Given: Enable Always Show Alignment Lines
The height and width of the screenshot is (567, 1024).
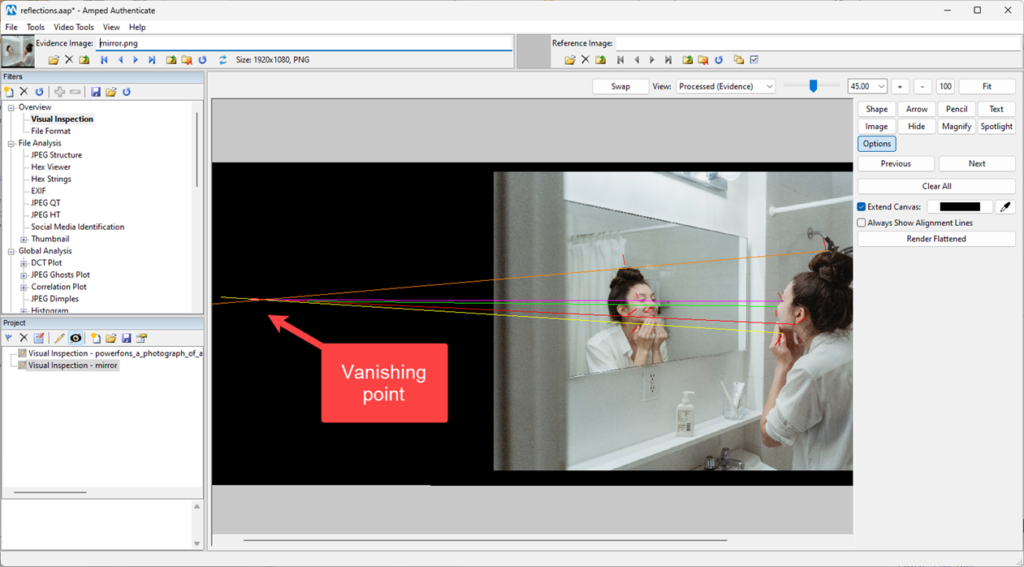Looking at the screenshot, I should (861, 223).
